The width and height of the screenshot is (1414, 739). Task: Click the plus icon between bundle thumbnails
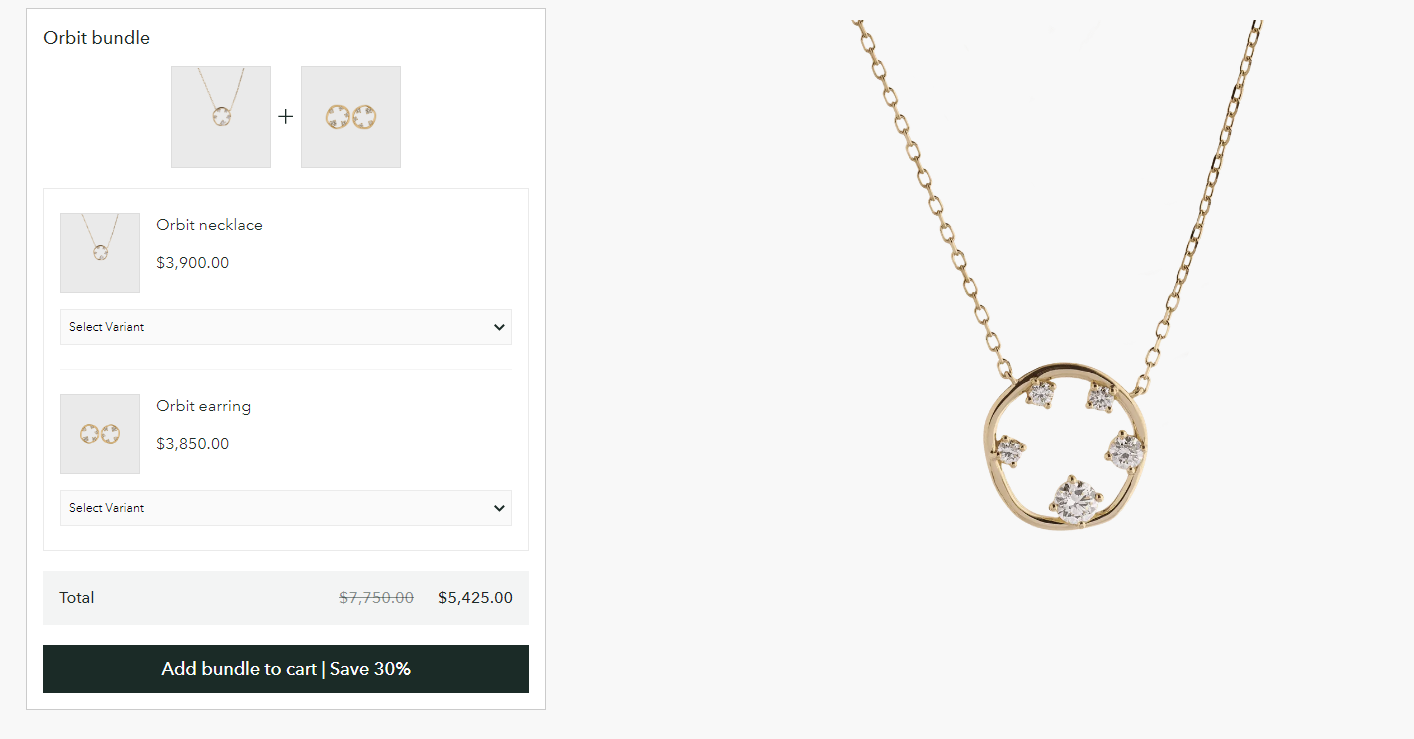[286, 117]
